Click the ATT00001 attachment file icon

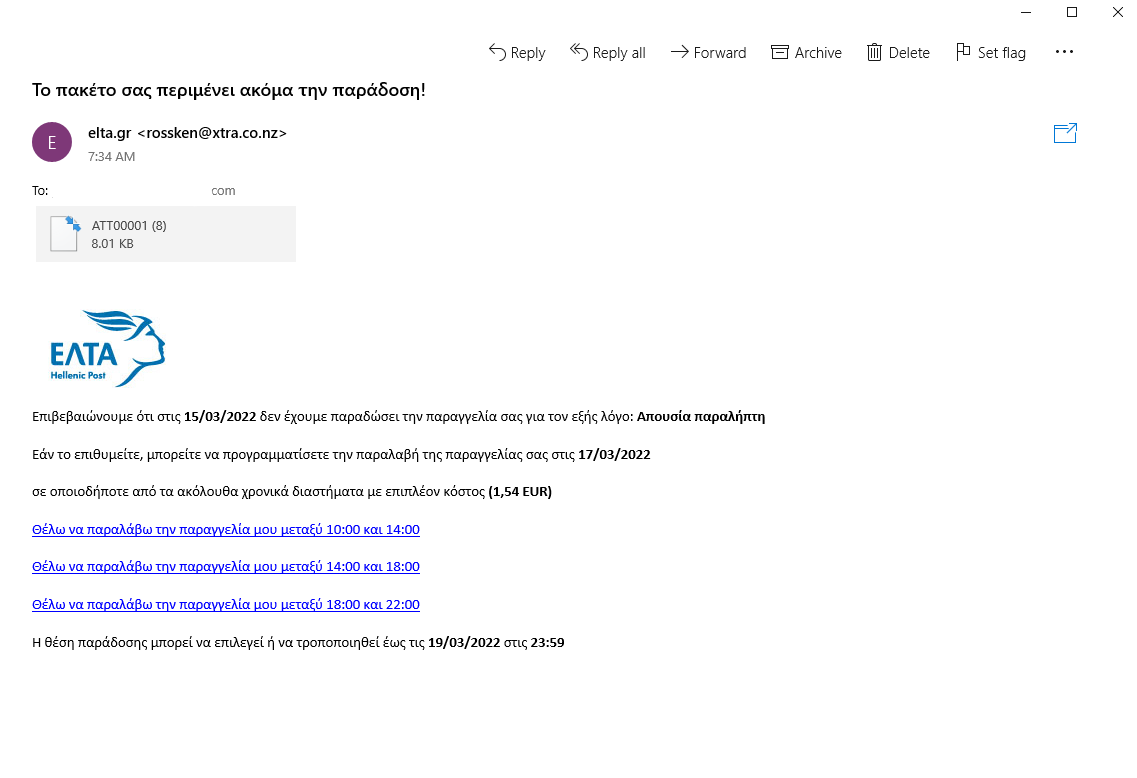(x=65, y=233)
